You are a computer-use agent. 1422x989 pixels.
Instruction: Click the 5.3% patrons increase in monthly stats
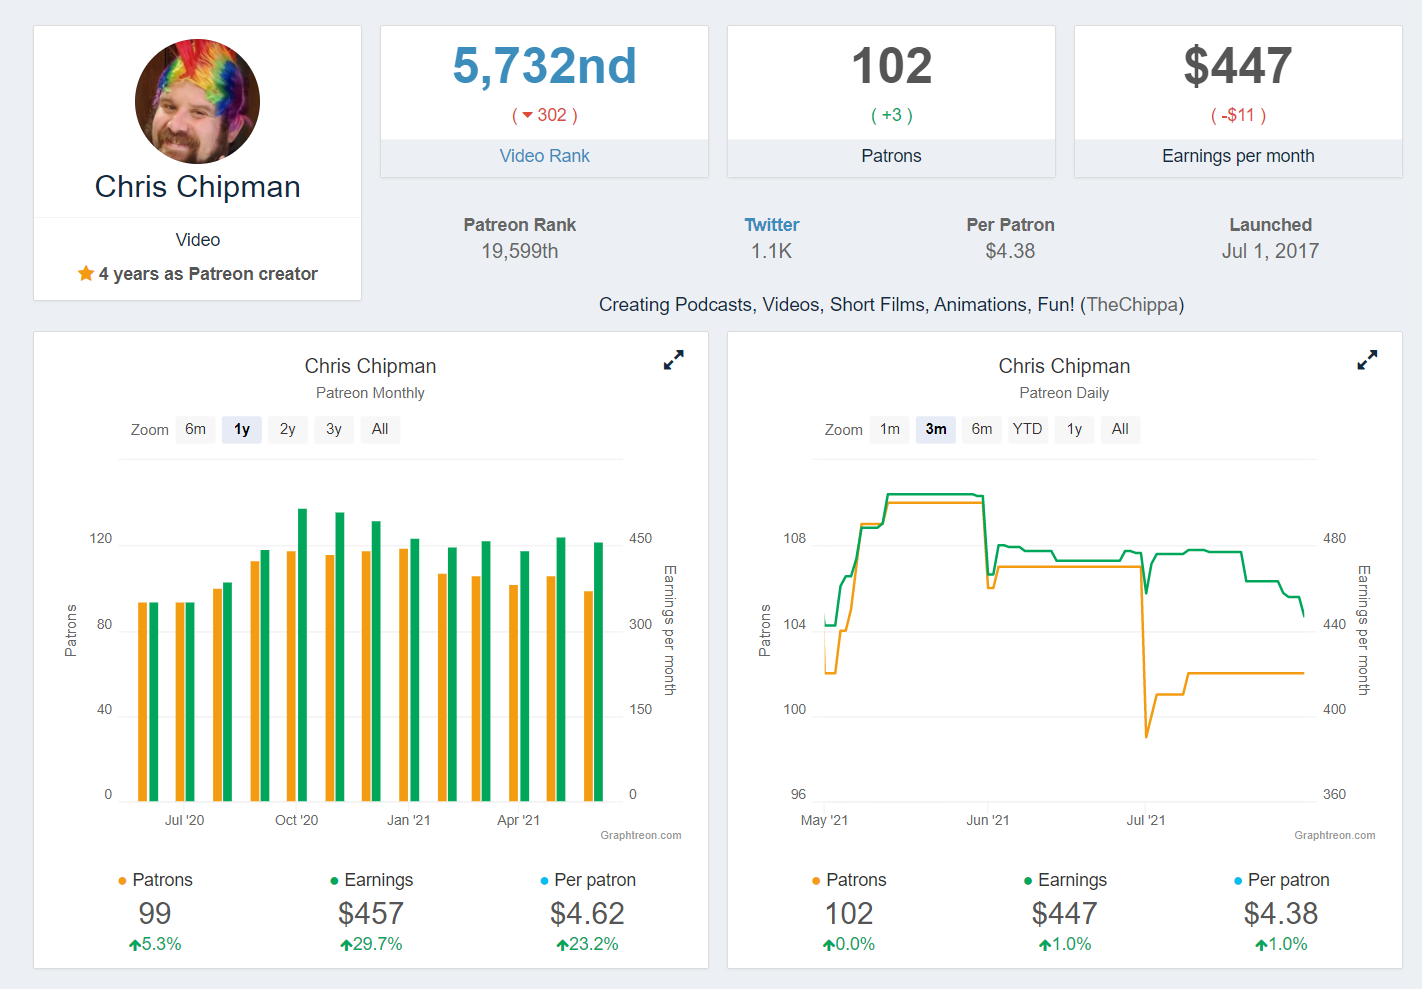pyautogui.click(x=155, y=944)
